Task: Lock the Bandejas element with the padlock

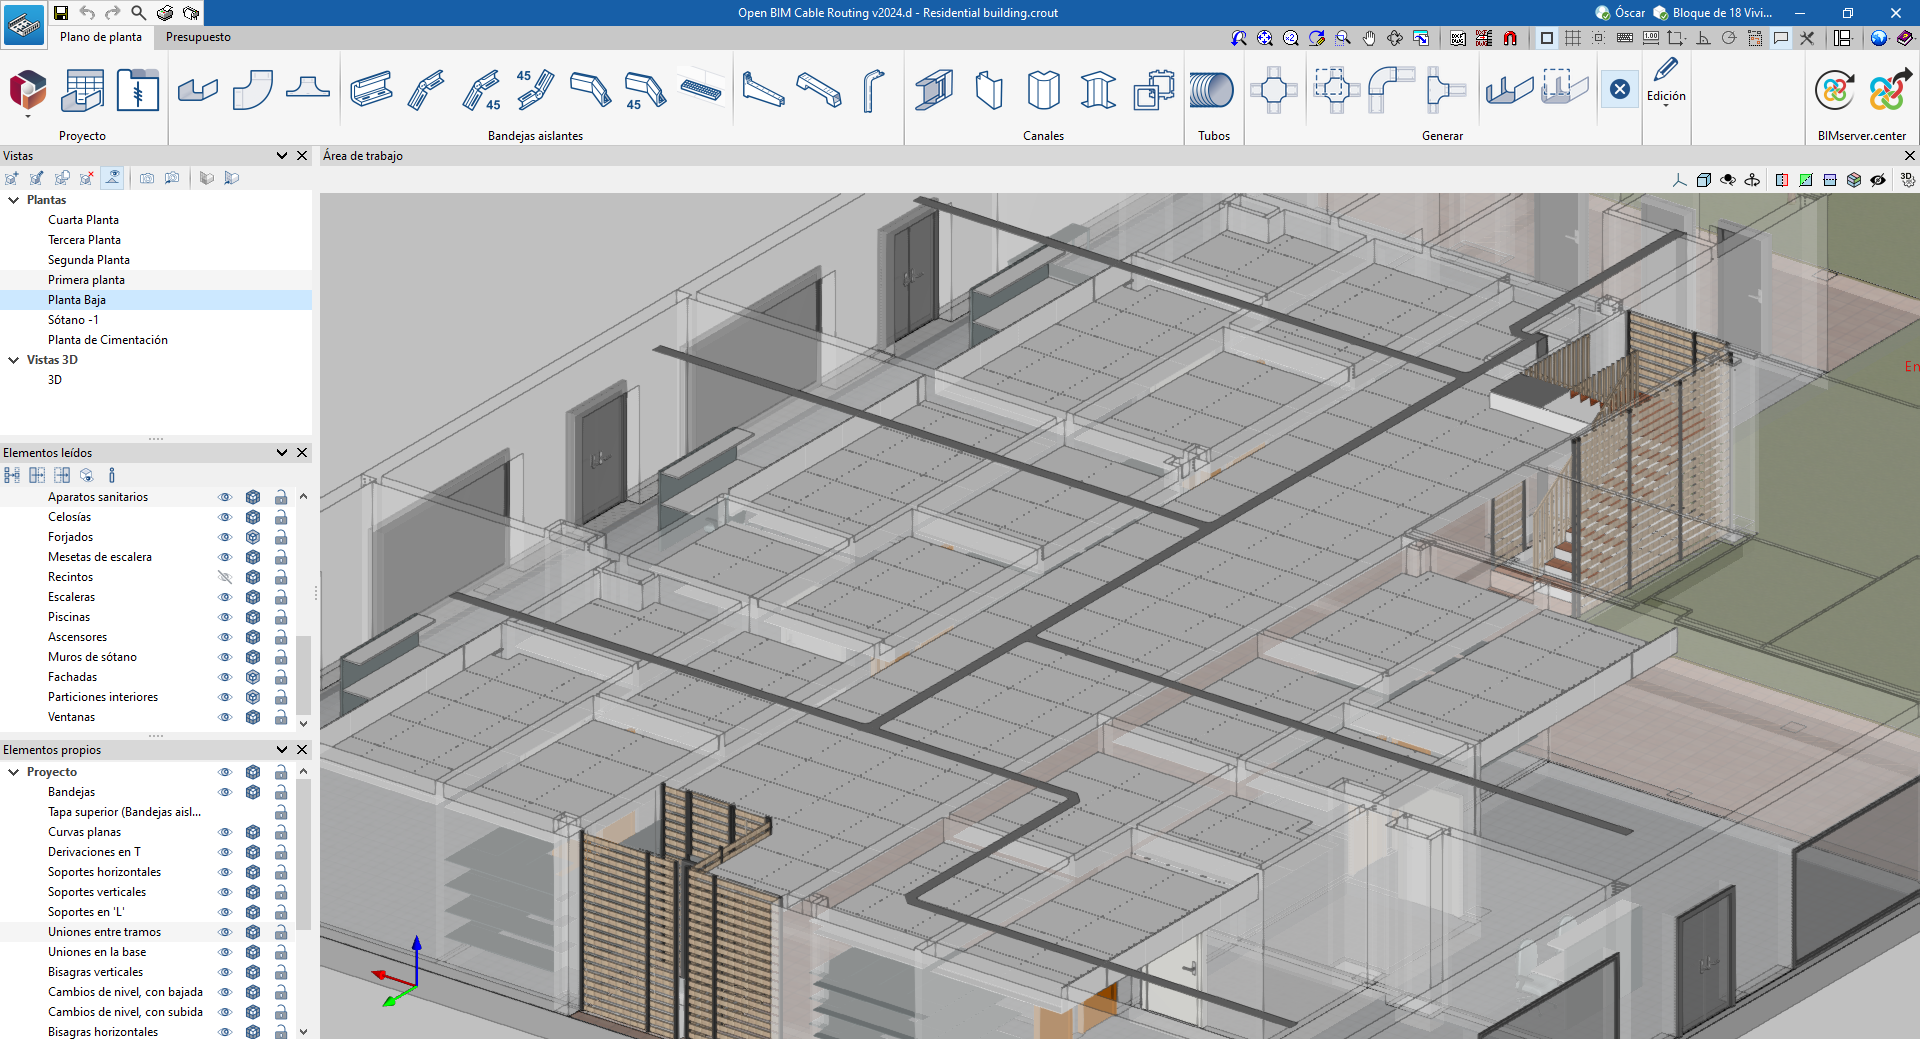Action: (x=281, y=792)
